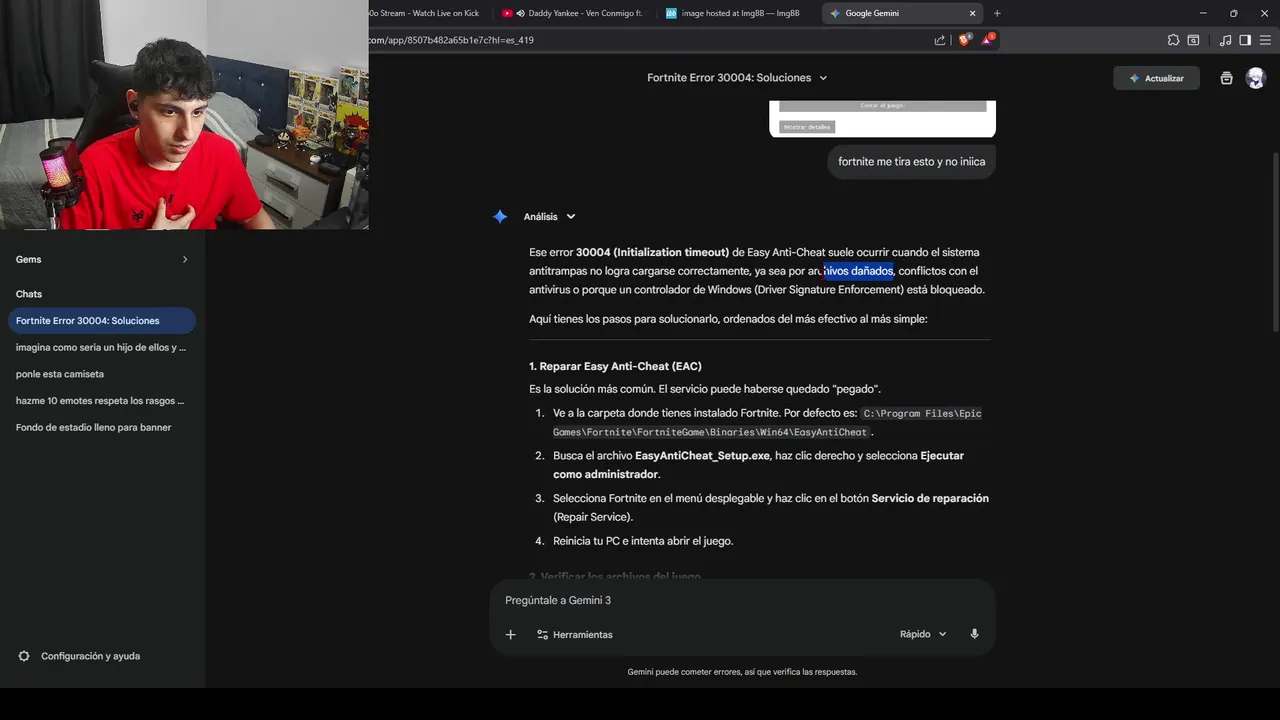Toggle the browser sidebar panel icon
Screen dimensions: 1280x720
coord(1245,40)
